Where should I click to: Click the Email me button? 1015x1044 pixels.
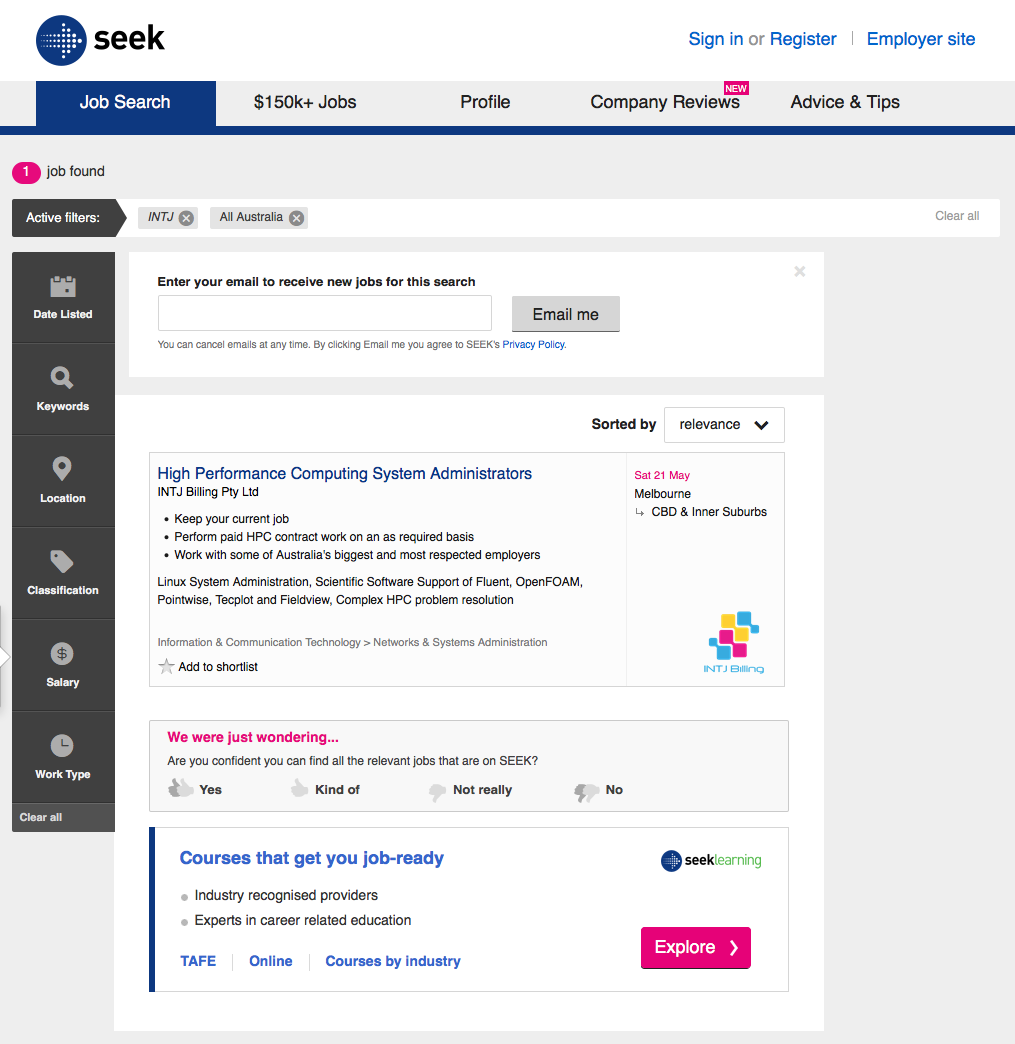click(x=565, y=314)
